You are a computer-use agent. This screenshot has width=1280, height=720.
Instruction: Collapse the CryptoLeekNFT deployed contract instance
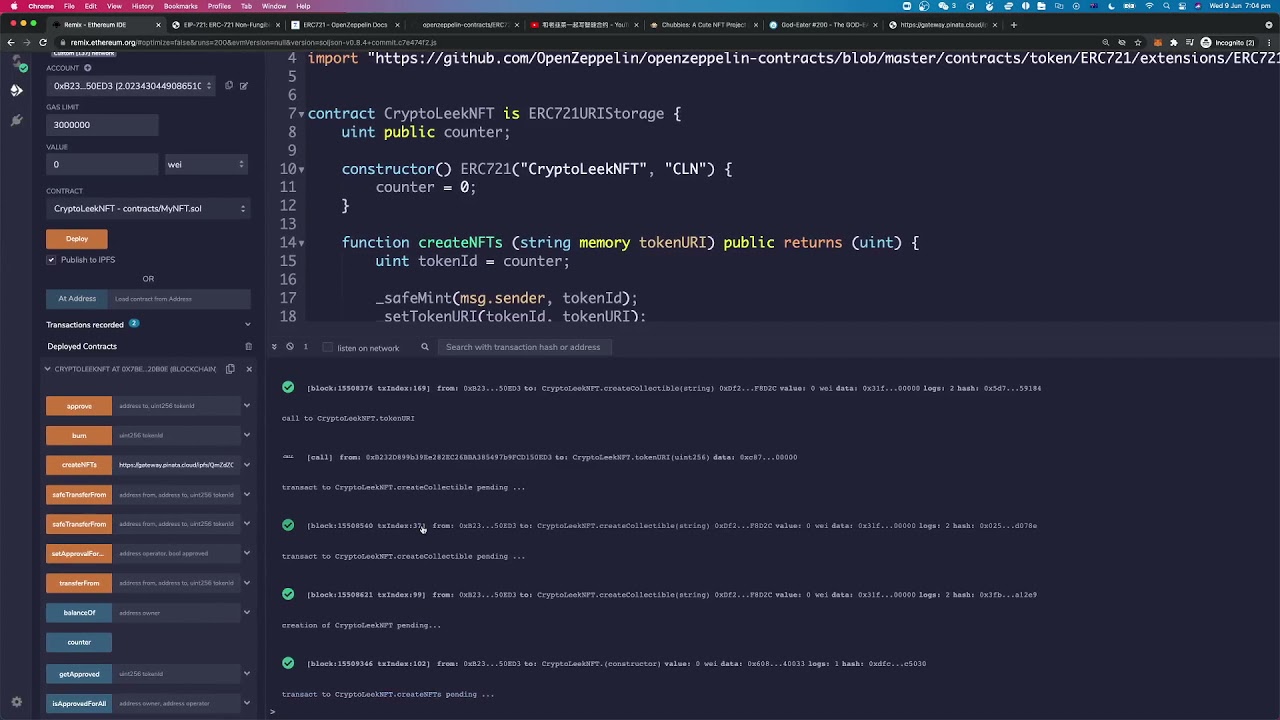47,369
